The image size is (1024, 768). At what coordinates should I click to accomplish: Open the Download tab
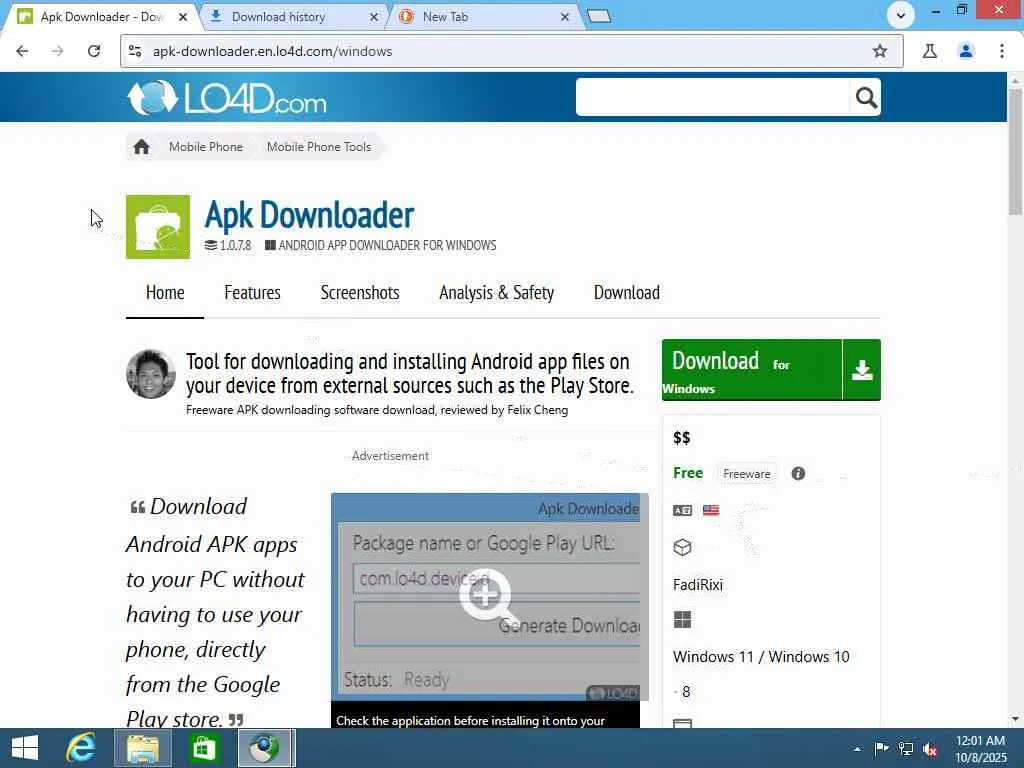[626, 293]
